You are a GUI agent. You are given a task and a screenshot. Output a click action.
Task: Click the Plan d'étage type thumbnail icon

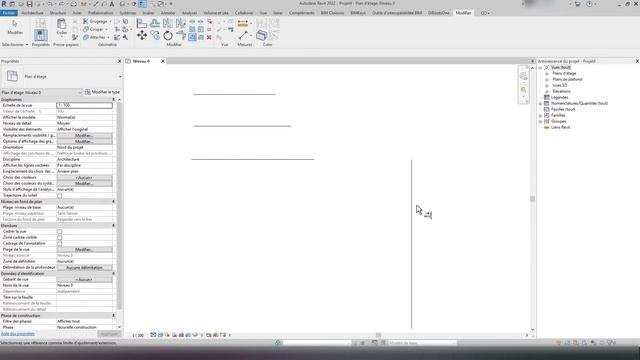point(12,76)
